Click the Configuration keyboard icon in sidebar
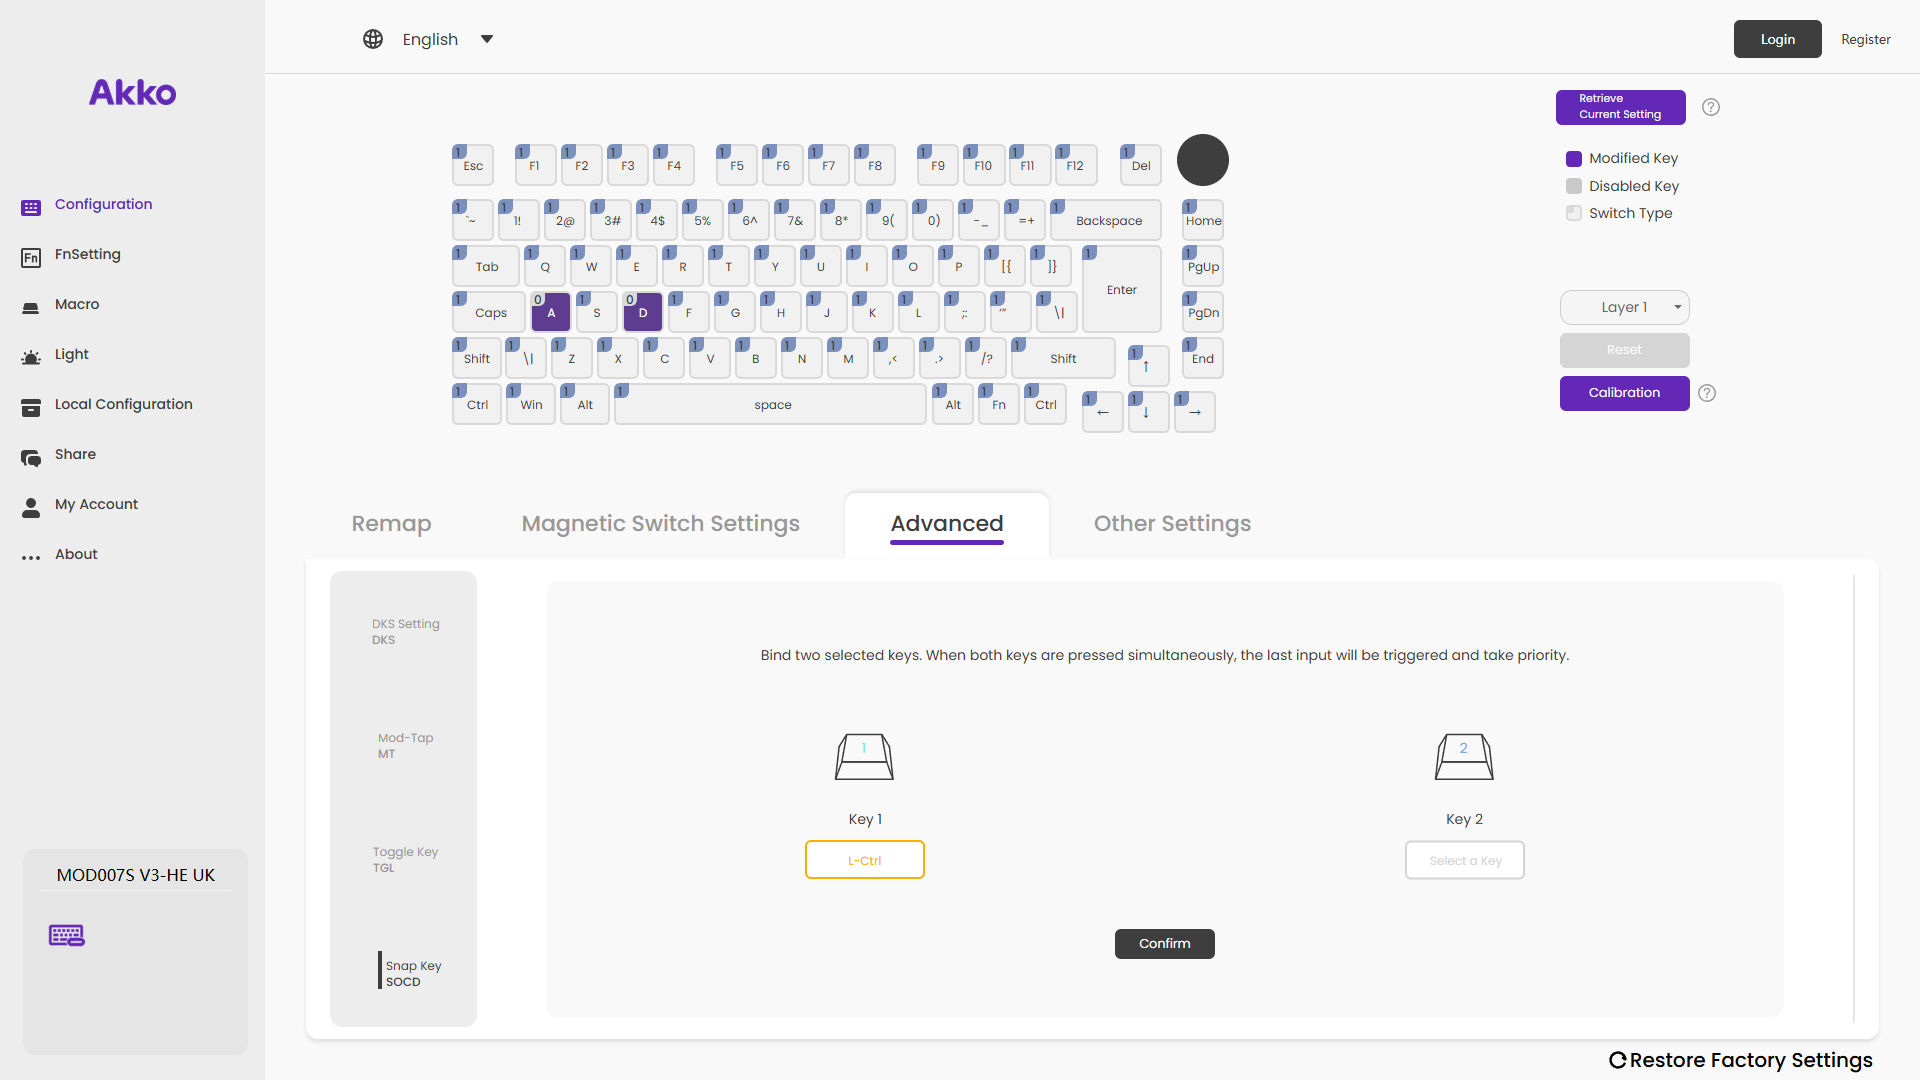Screen dimensions: 1920x1080 [x=31, y=207]
